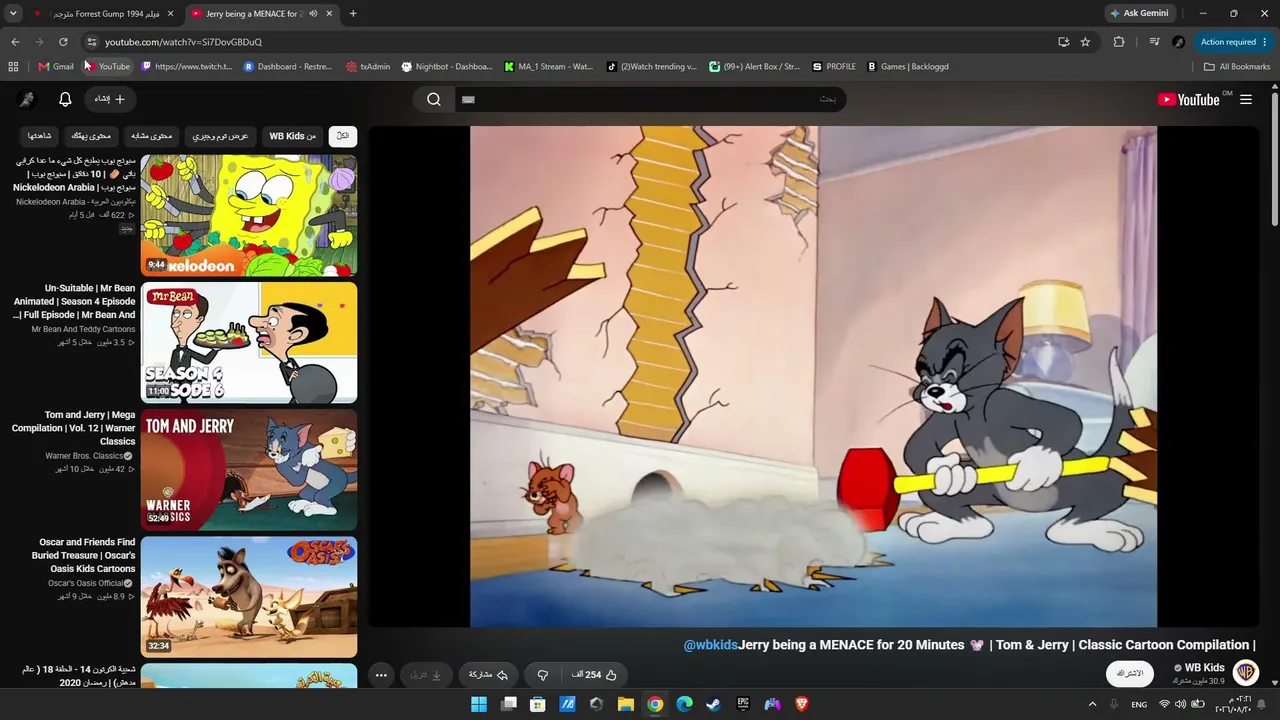Open the Gmail bookmark
Image resolution: width=1280 pixels, height=720 pixels.
tap(56, 67)
